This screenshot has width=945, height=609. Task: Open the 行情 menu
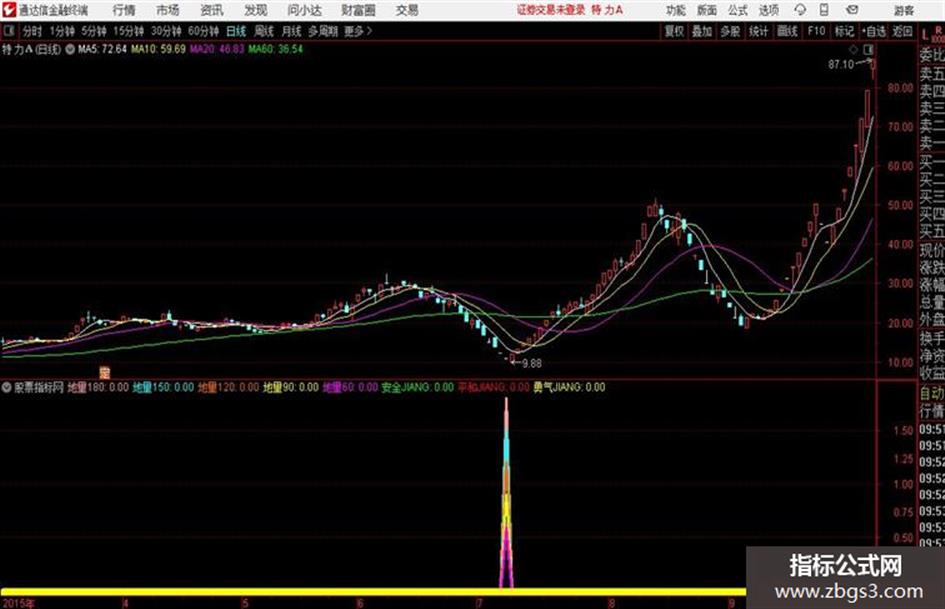click(124, 10)
